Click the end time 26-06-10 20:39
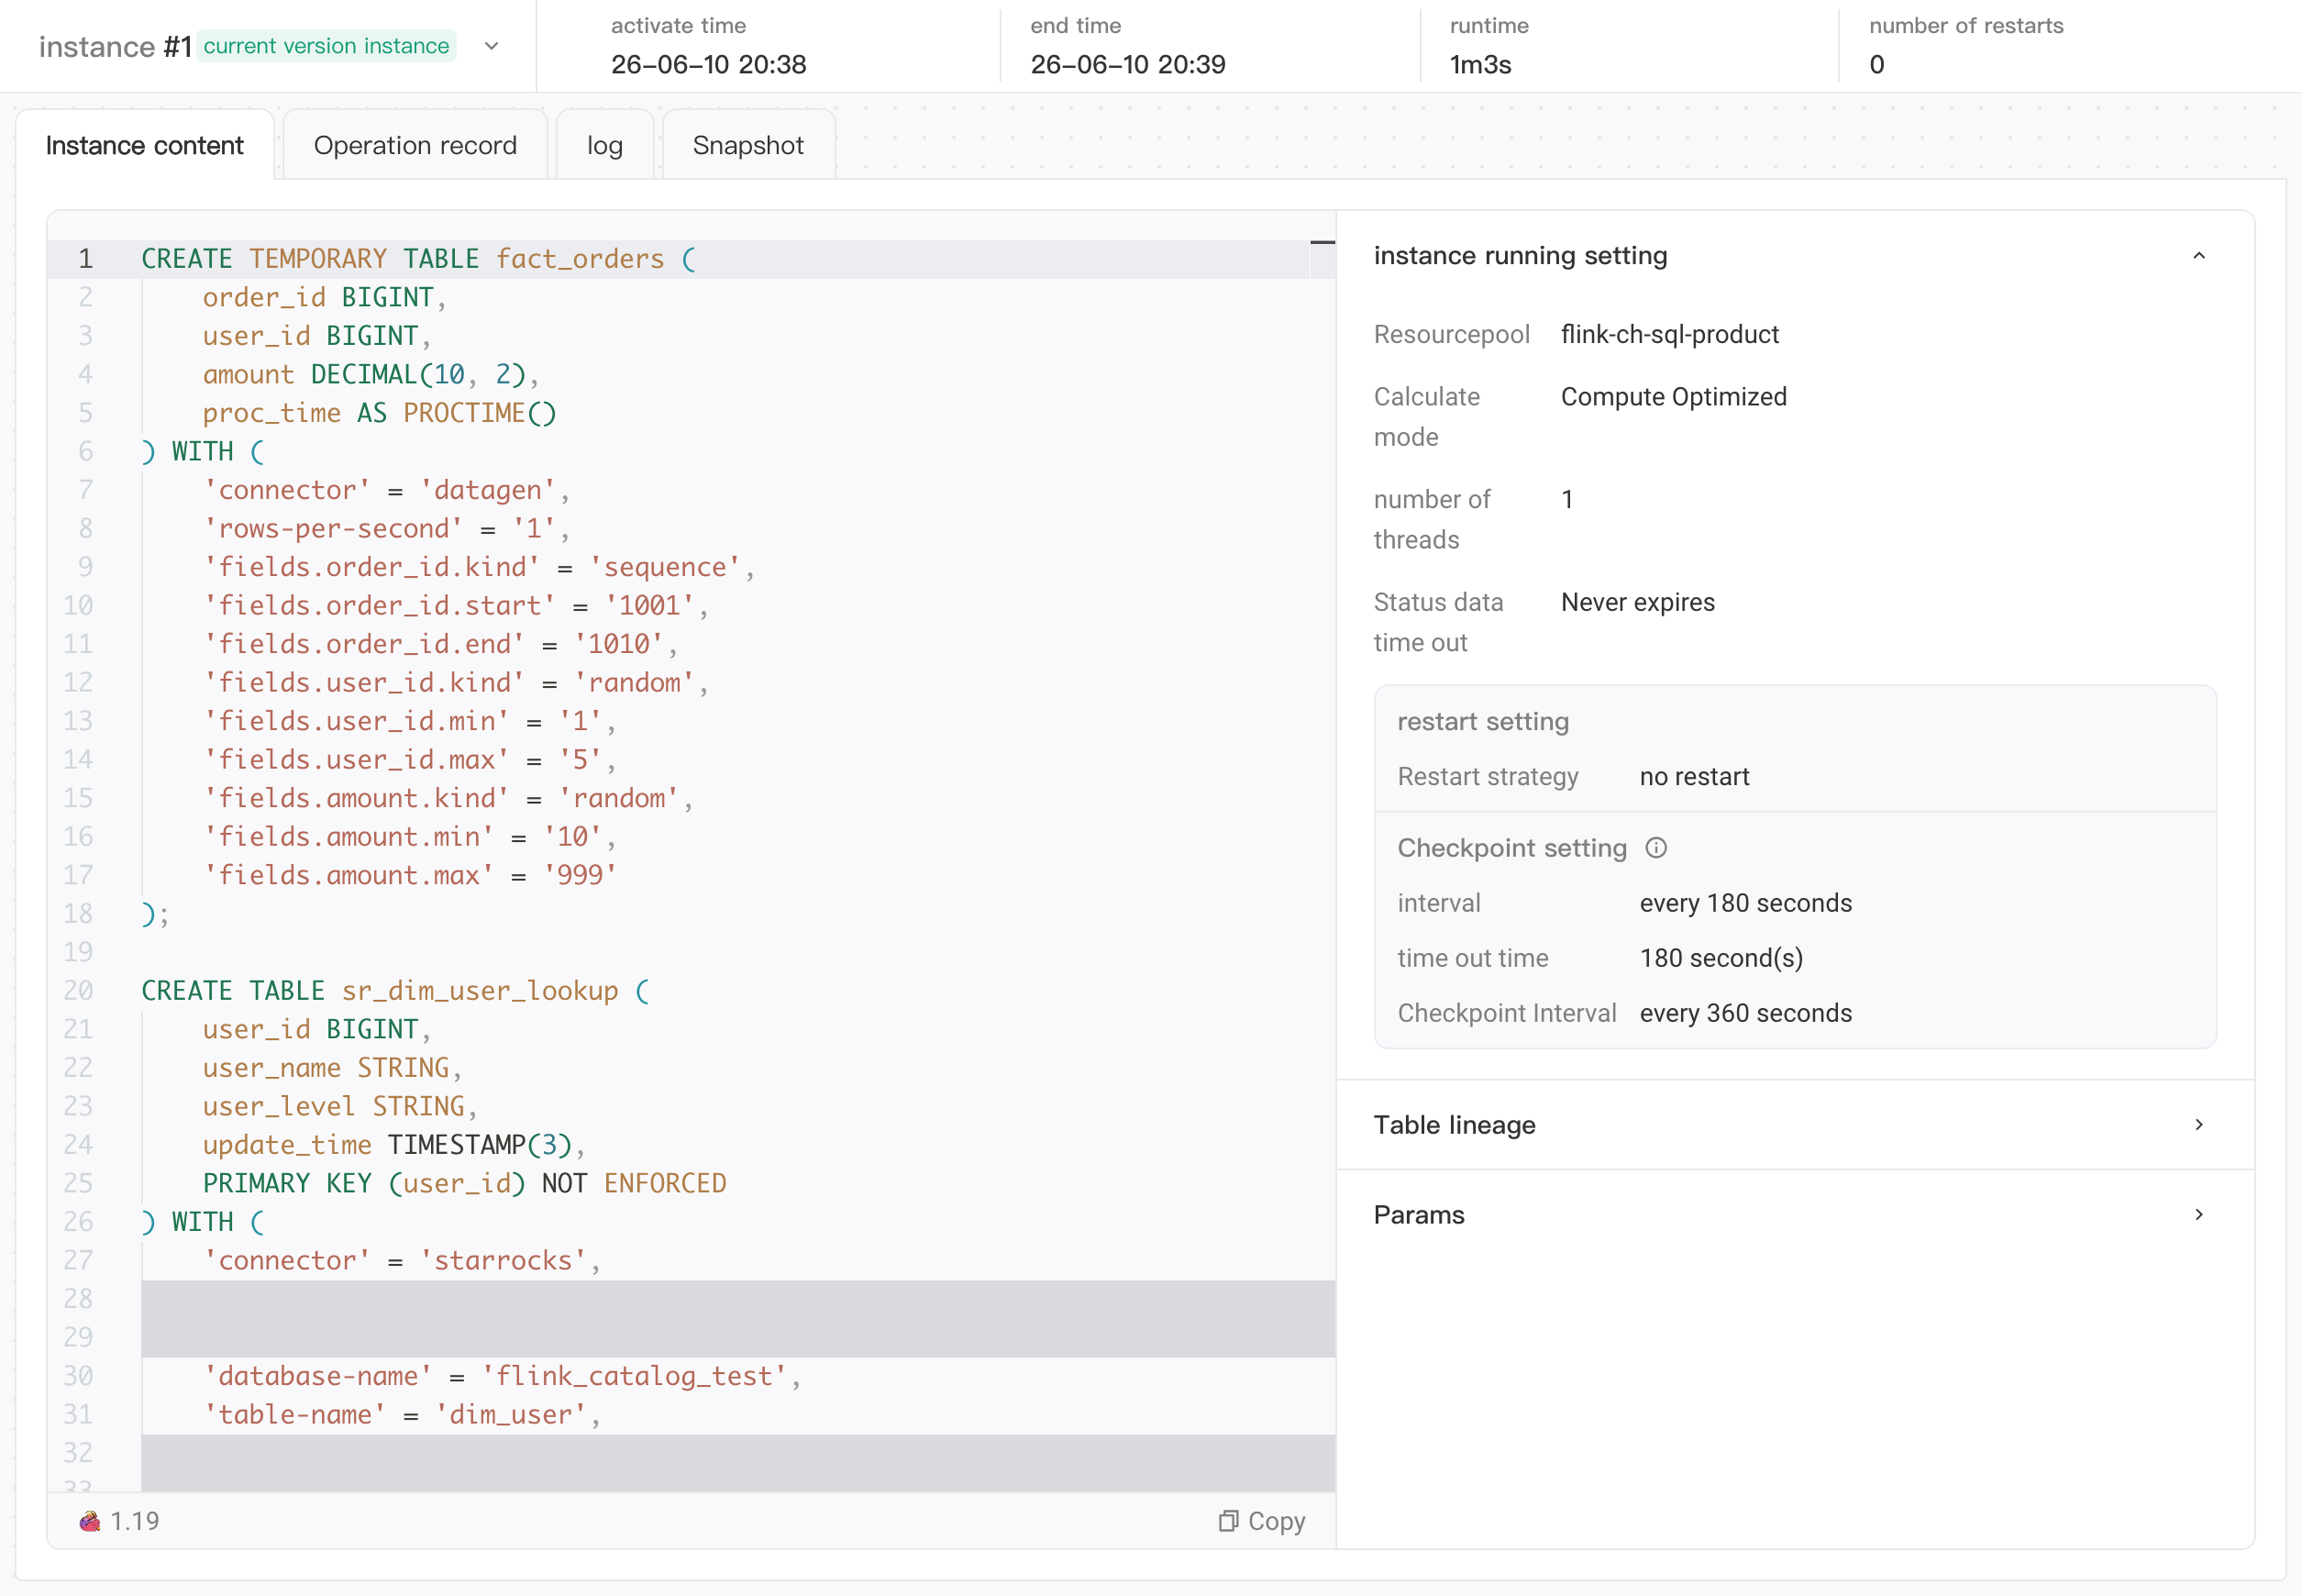 (x=1127, y=65)
